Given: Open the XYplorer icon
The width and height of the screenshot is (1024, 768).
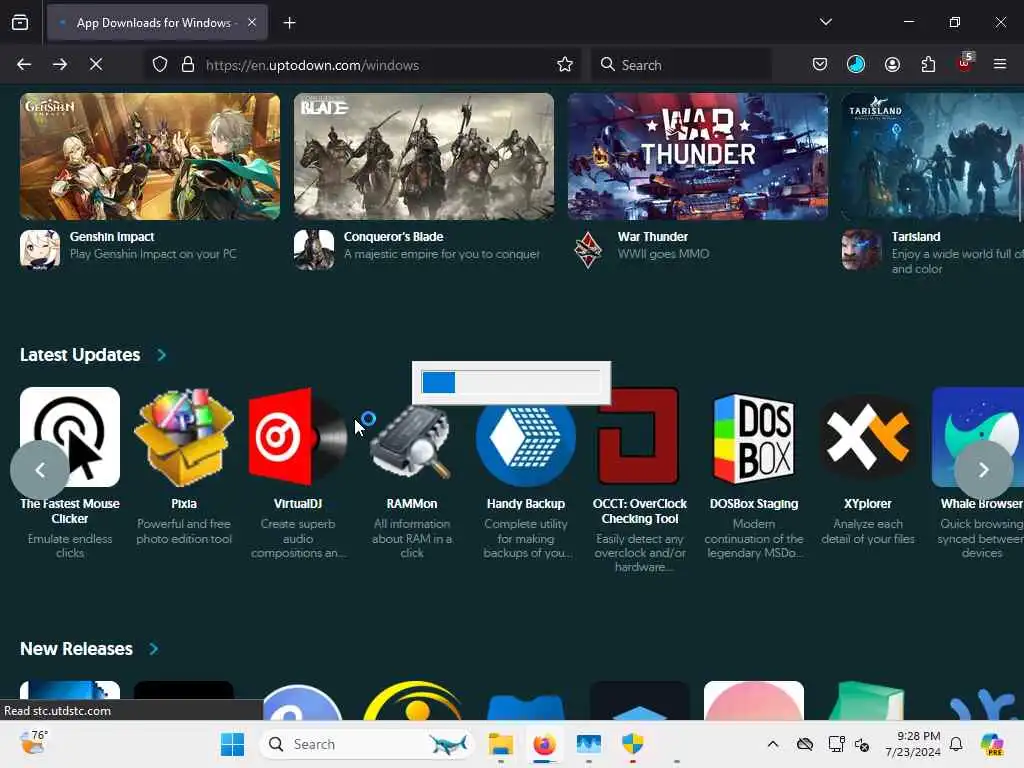Looking at the screenshot, I should click(x=867, y=436).
